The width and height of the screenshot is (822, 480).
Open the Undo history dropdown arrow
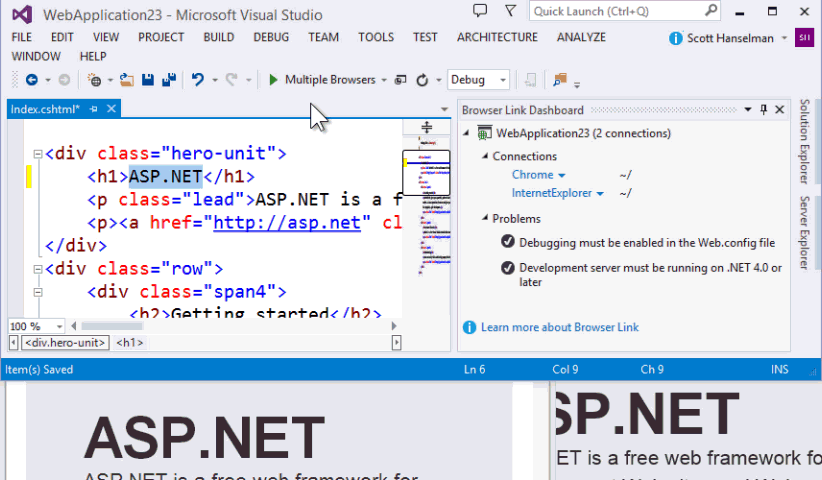pos(214,80)
